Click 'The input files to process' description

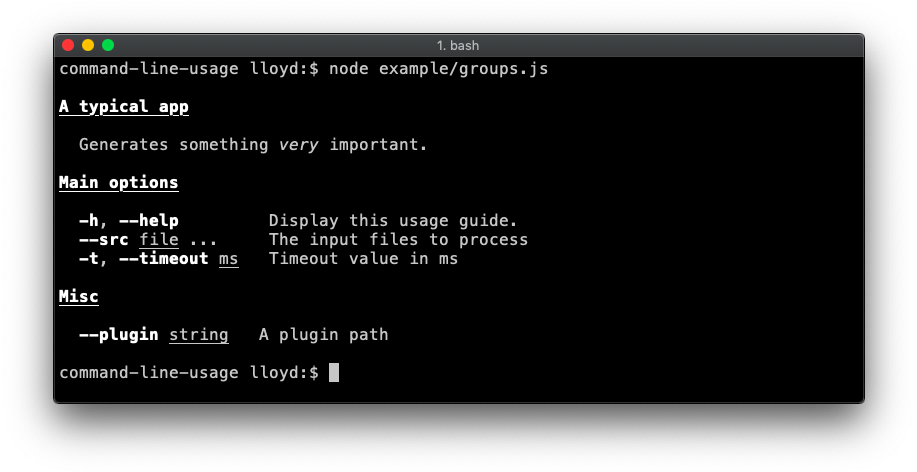tap(398, 240)
